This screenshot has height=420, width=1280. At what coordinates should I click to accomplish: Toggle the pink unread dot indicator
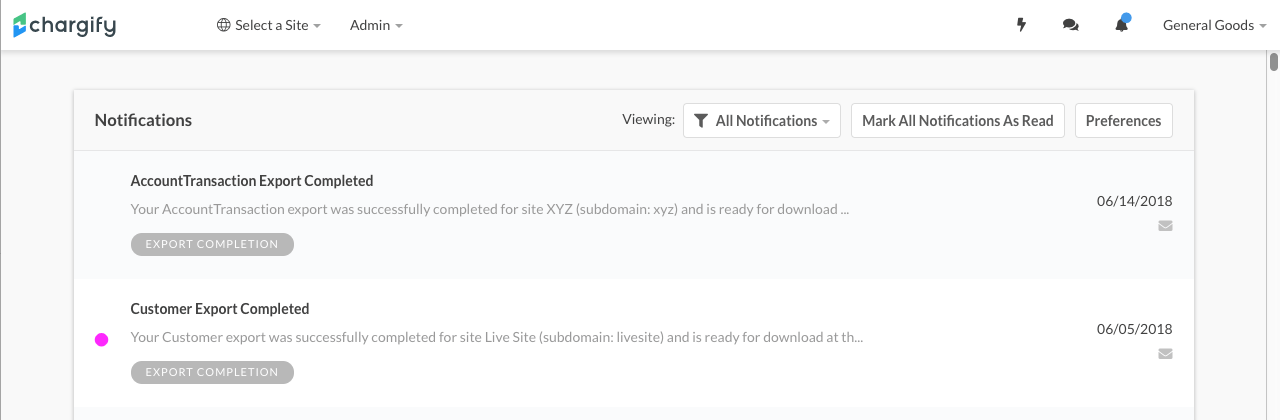click(101, 340)
